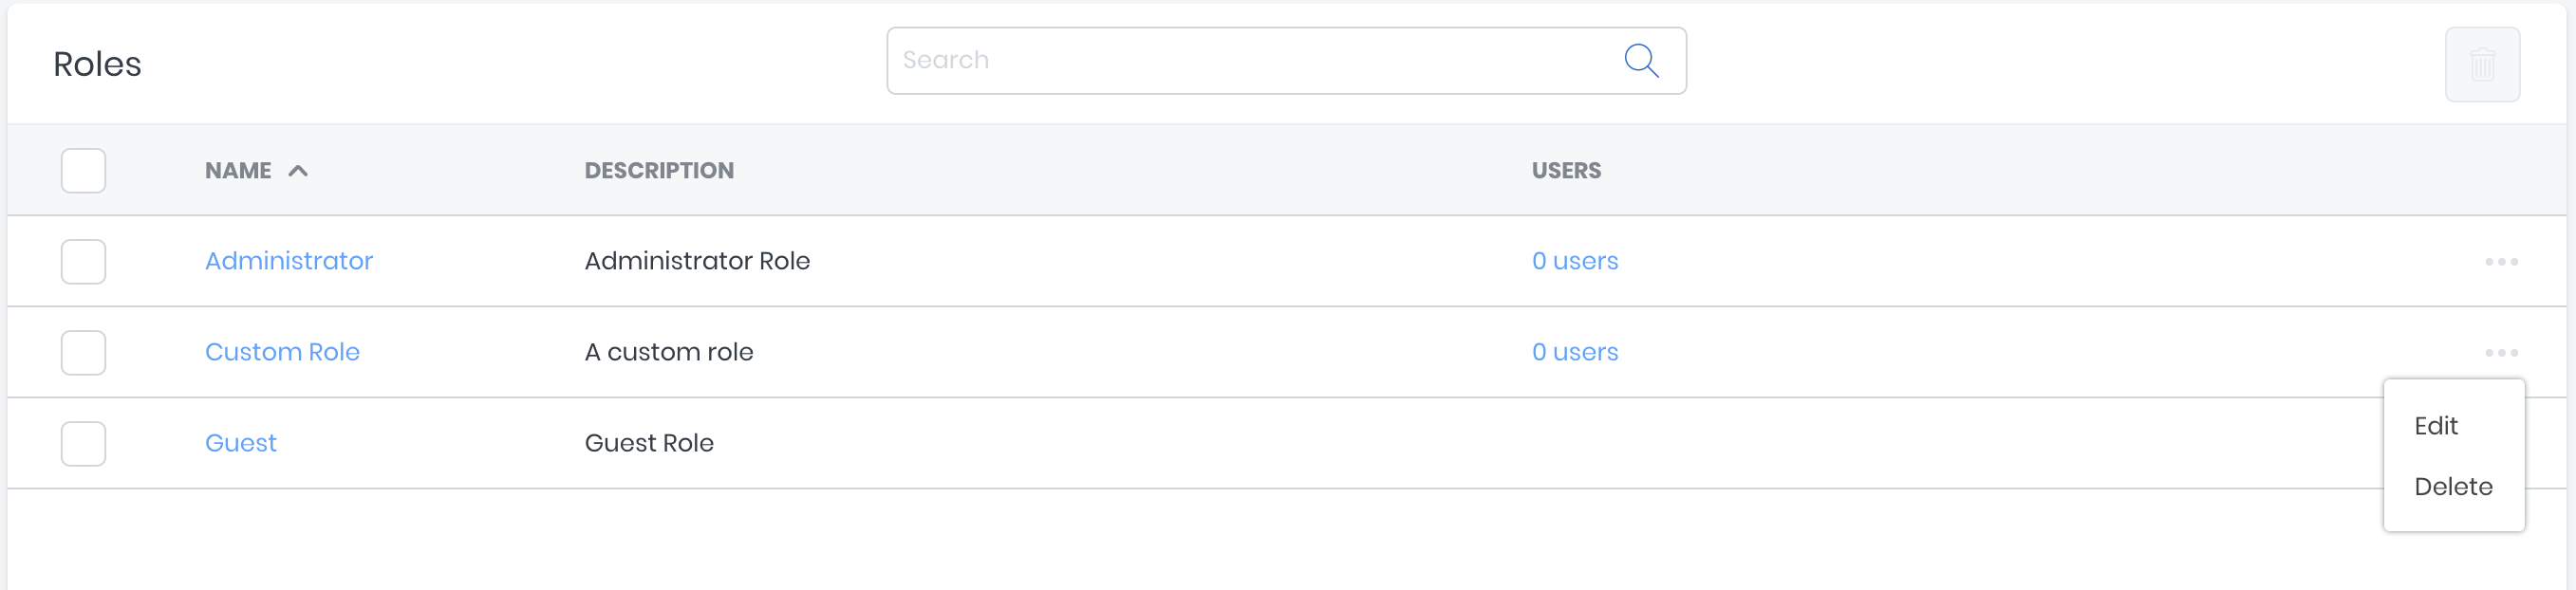Open Administrator row three-dot actions menu

2500,262
